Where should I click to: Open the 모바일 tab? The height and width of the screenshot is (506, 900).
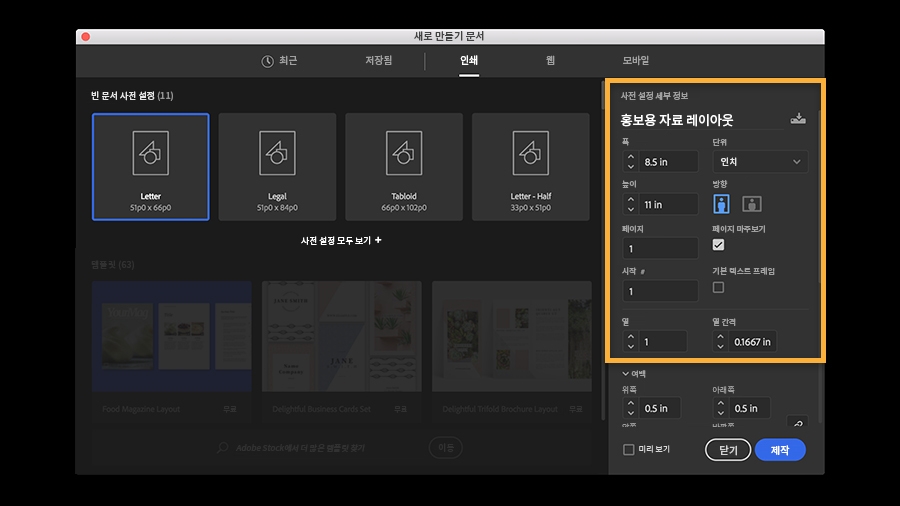click(635, 60)
